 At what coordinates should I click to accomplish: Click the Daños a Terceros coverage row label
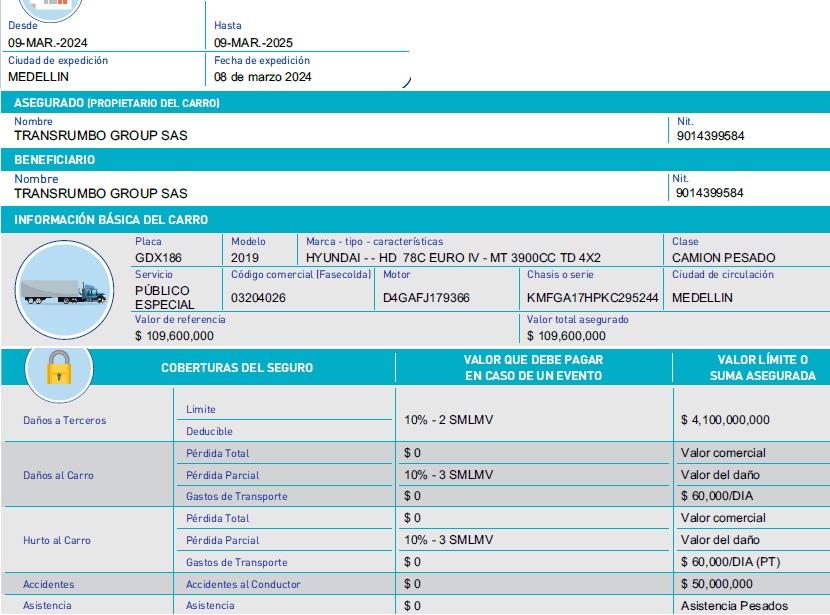(64, 421)
